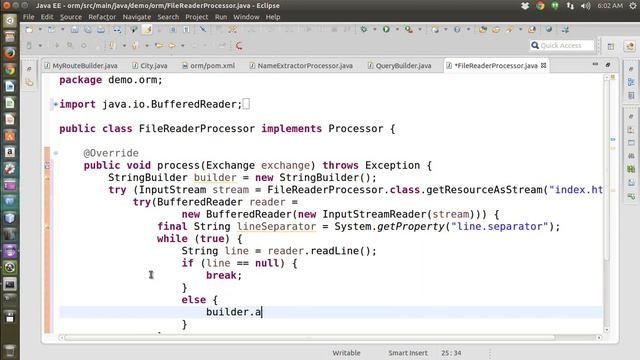This screenshot has height=360, width=640.
Task: Open the Trash launcher icon
Action: (x=10, y=351)
